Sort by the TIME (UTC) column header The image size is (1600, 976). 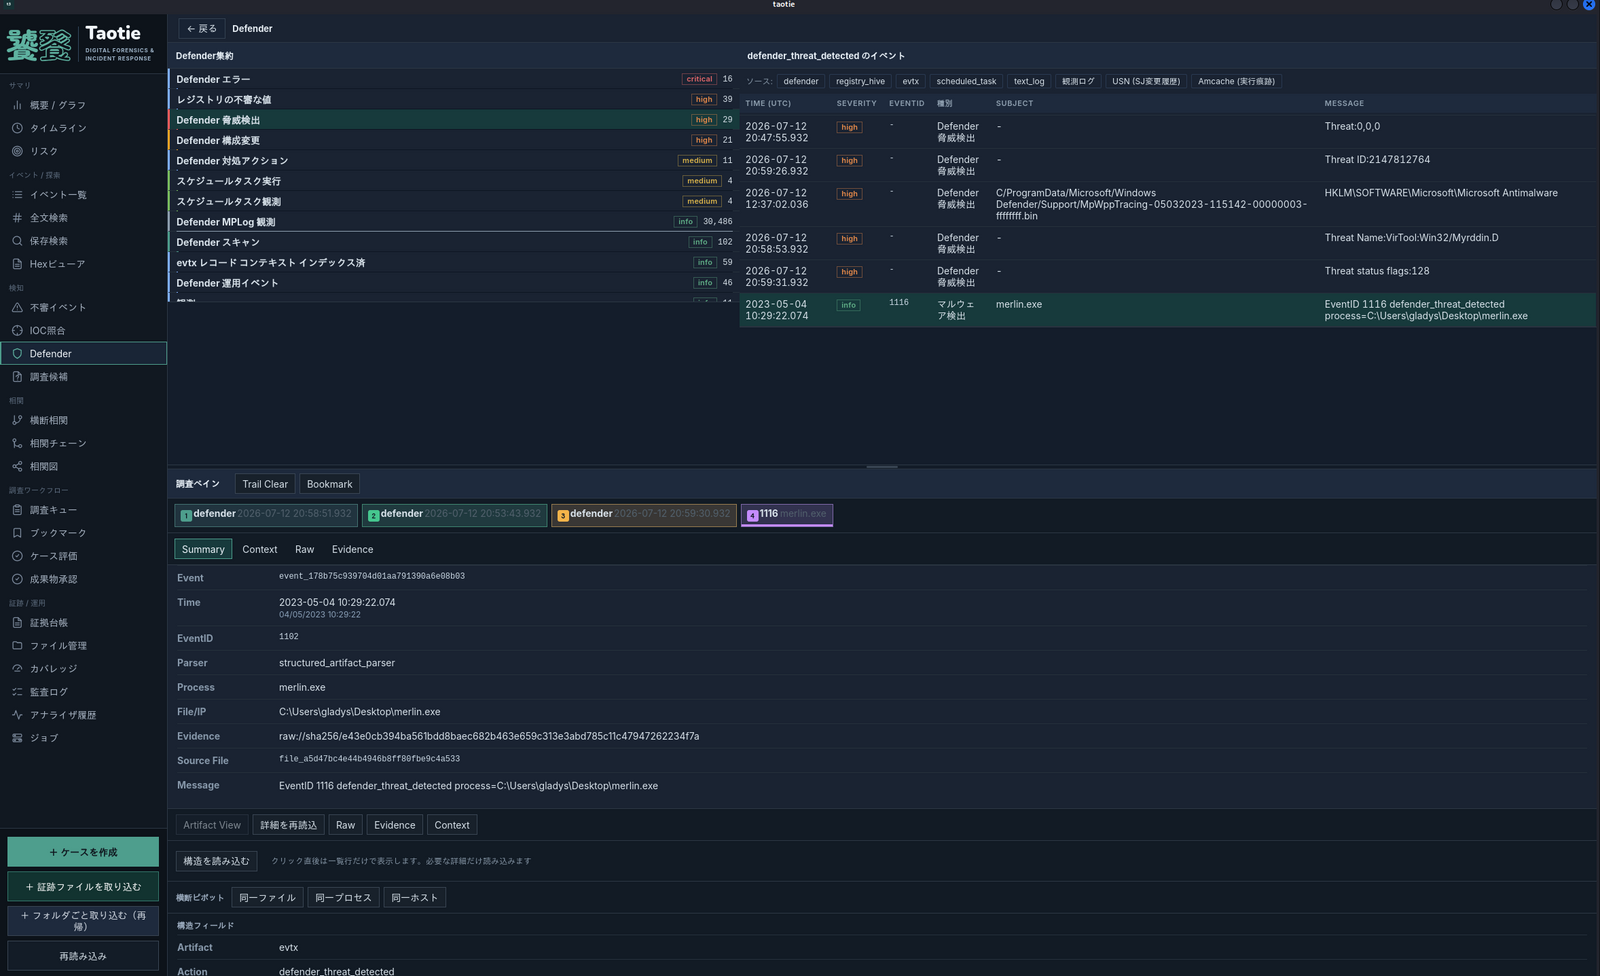pos(768,103)
